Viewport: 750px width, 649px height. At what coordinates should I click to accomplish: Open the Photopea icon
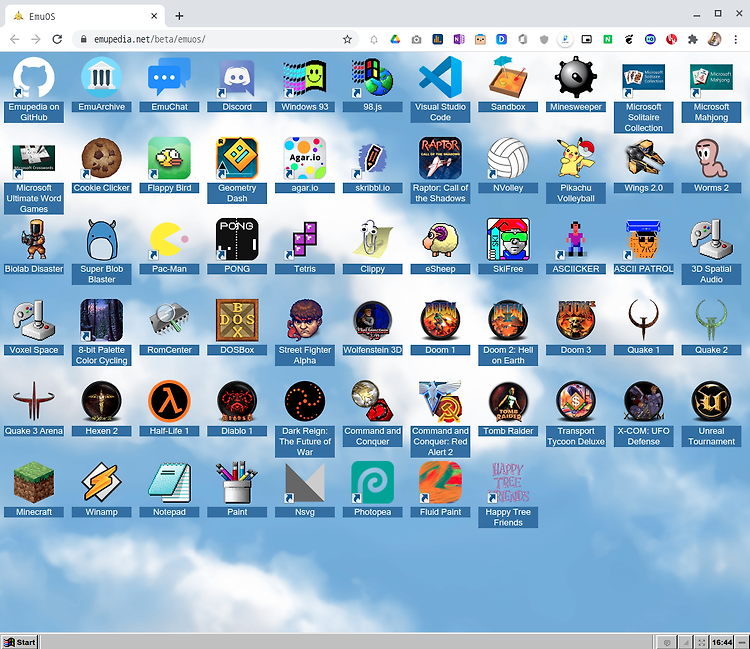click(x=373, y=483)
